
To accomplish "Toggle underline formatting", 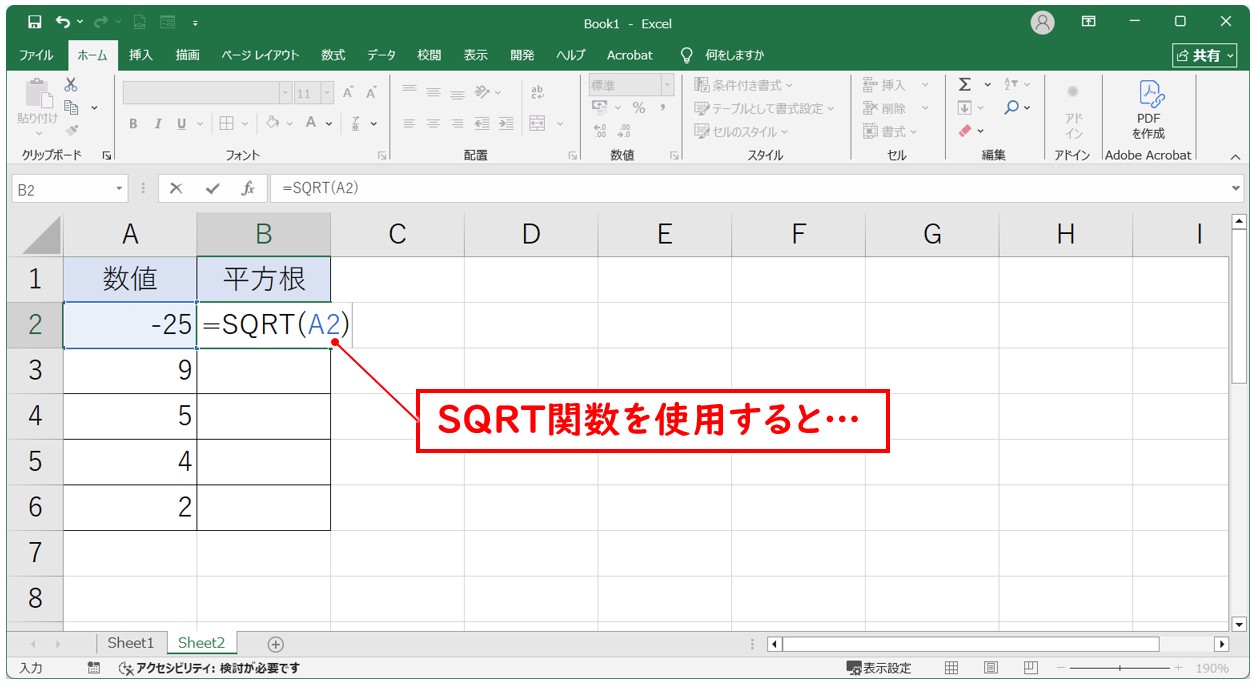I will [182, 123].
